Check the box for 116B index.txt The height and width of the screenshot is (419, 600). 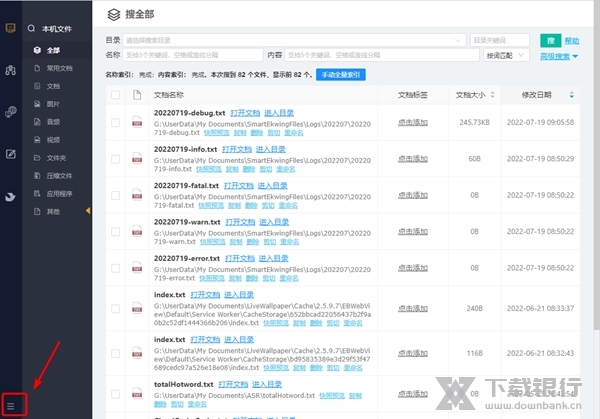115,353
